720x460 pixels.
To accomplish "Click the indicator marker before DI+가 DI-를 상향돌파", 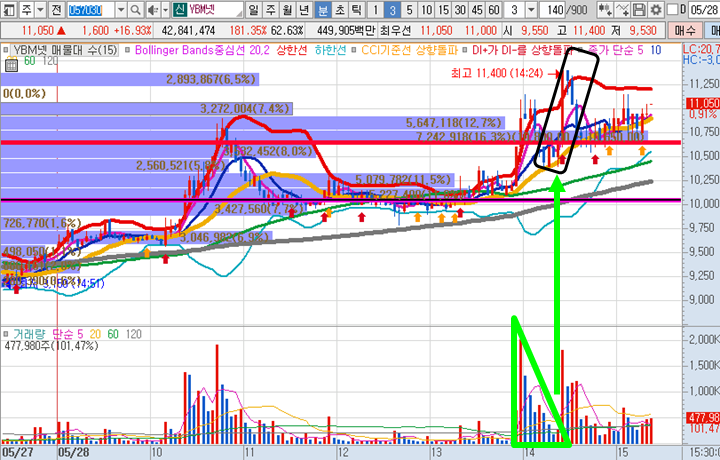I will coord(465,50).
